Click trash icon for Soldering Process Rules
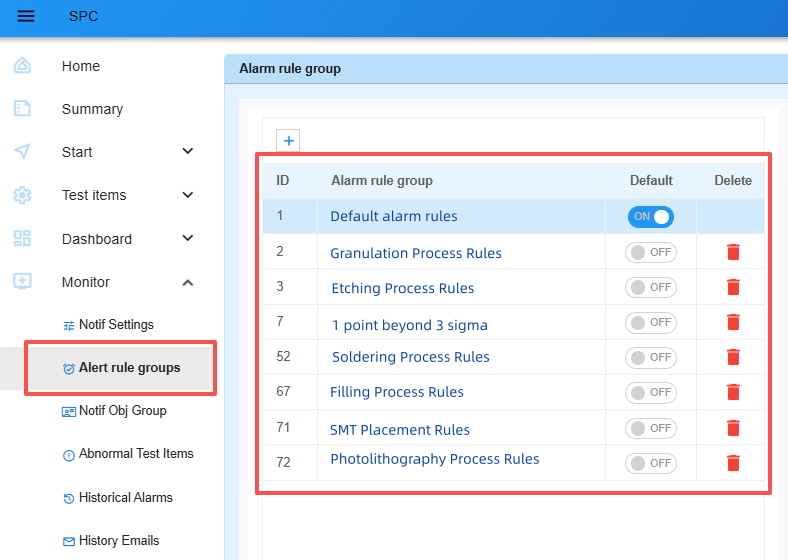This screenshot has width=788, height=560. pyautogui.click(x=733, y=357)
